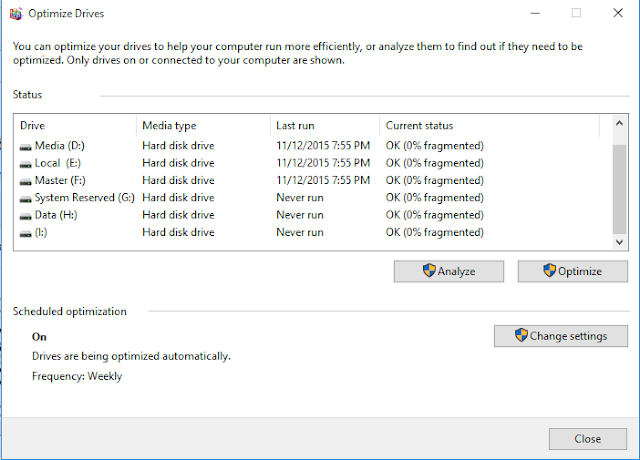This screenshot has width=640, height=460.
Task: Click the Last run column header
Action: (x=324, y=126)
